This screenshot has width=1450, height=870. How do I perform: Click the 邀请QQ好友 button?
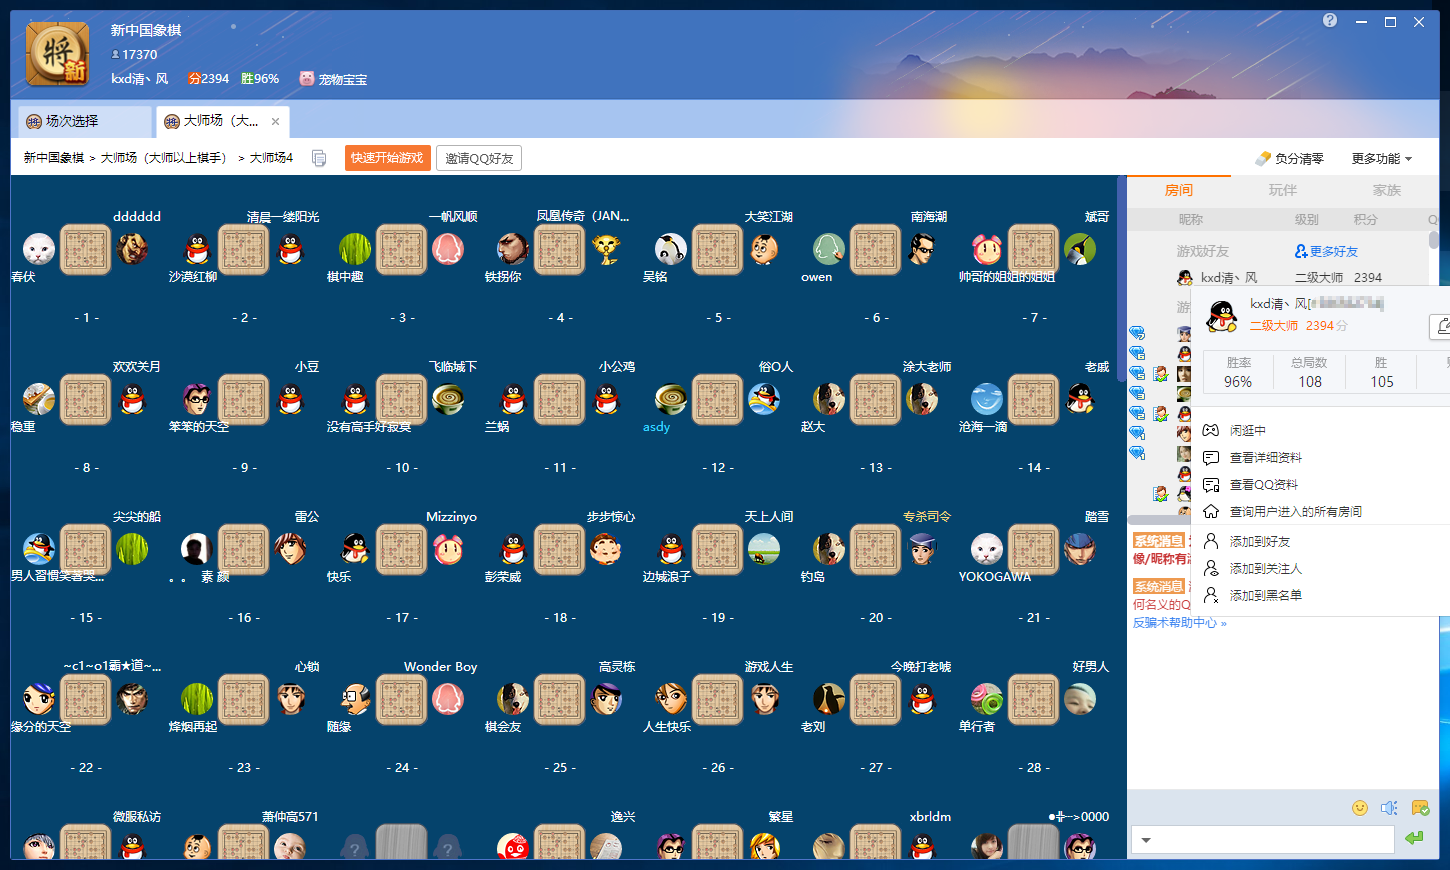pyautogui.click(x=479, y=158)
